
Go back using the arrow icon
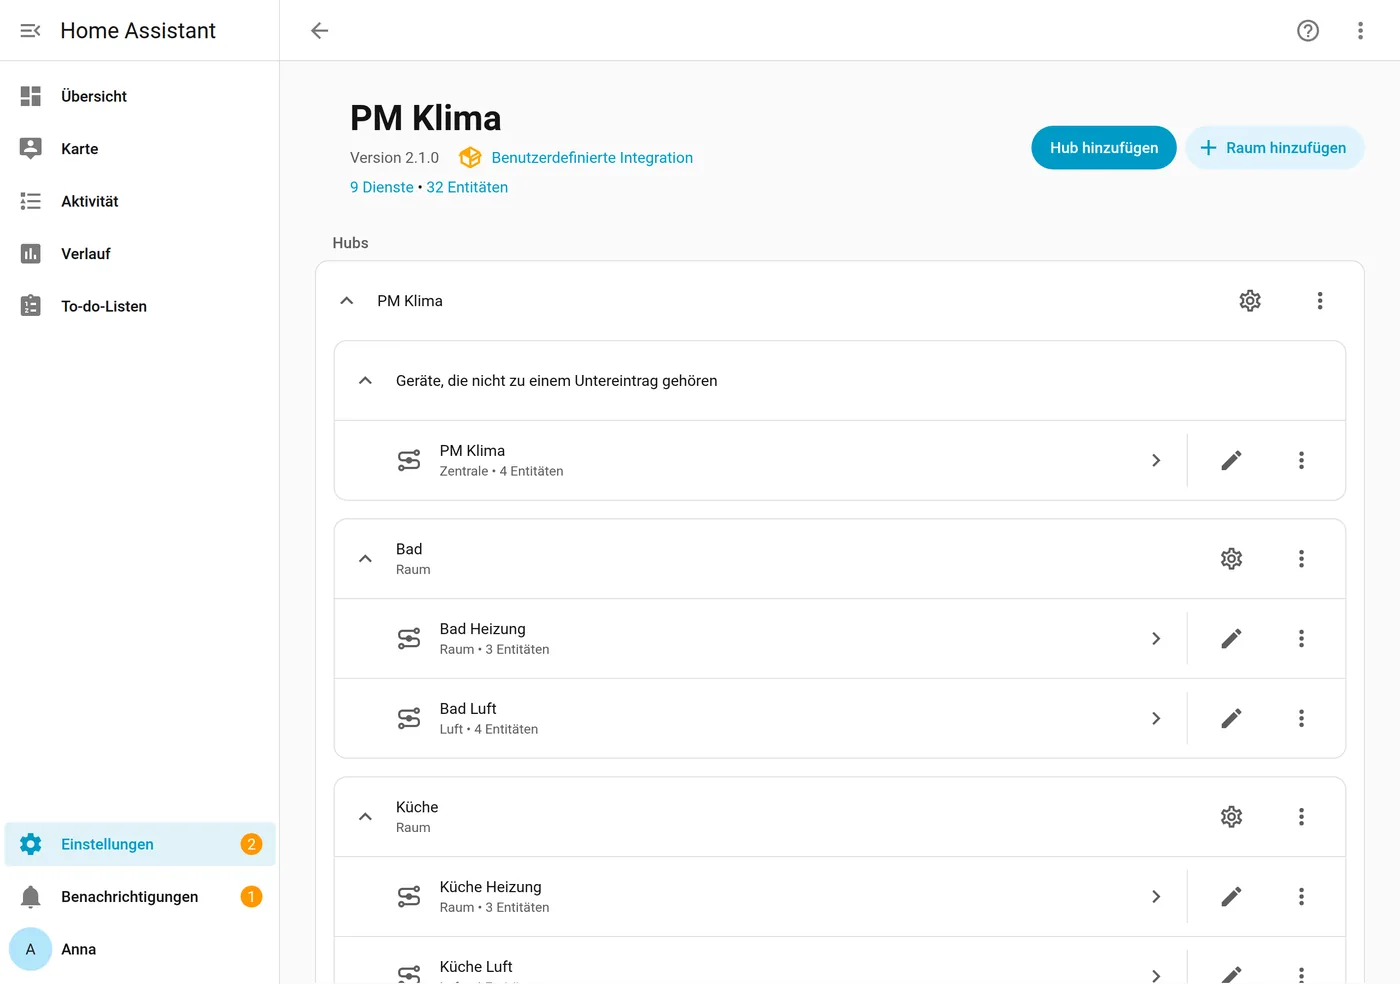click(320, 31)
